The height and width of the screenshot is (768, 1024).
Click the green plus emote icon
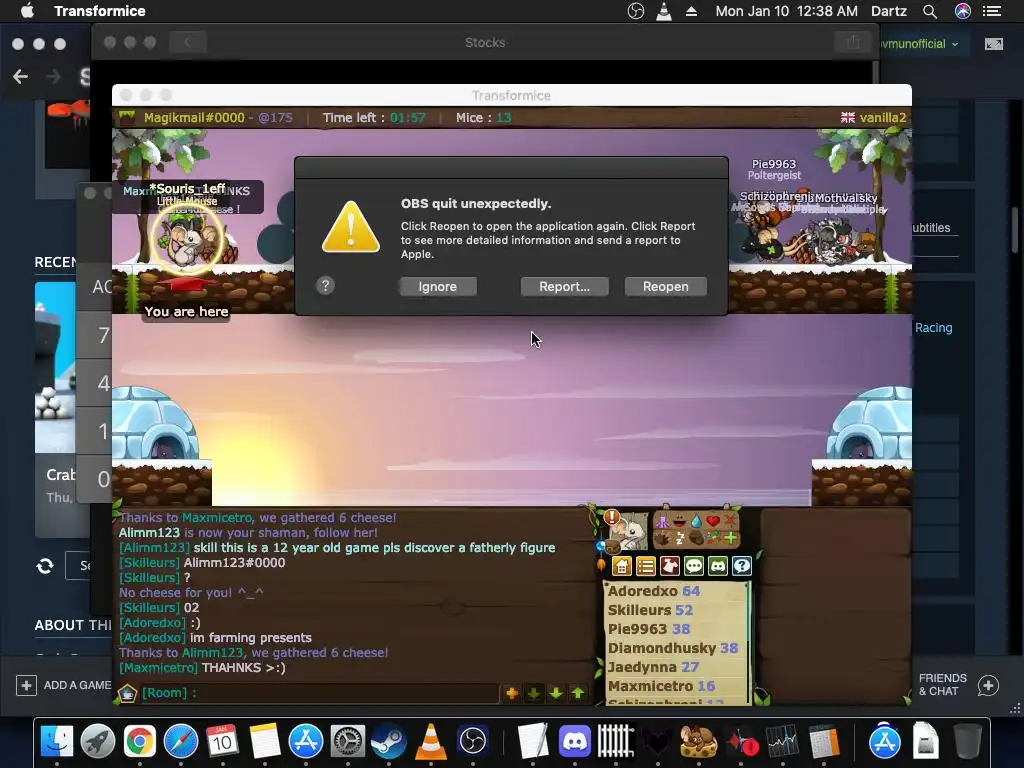(730, 538)
